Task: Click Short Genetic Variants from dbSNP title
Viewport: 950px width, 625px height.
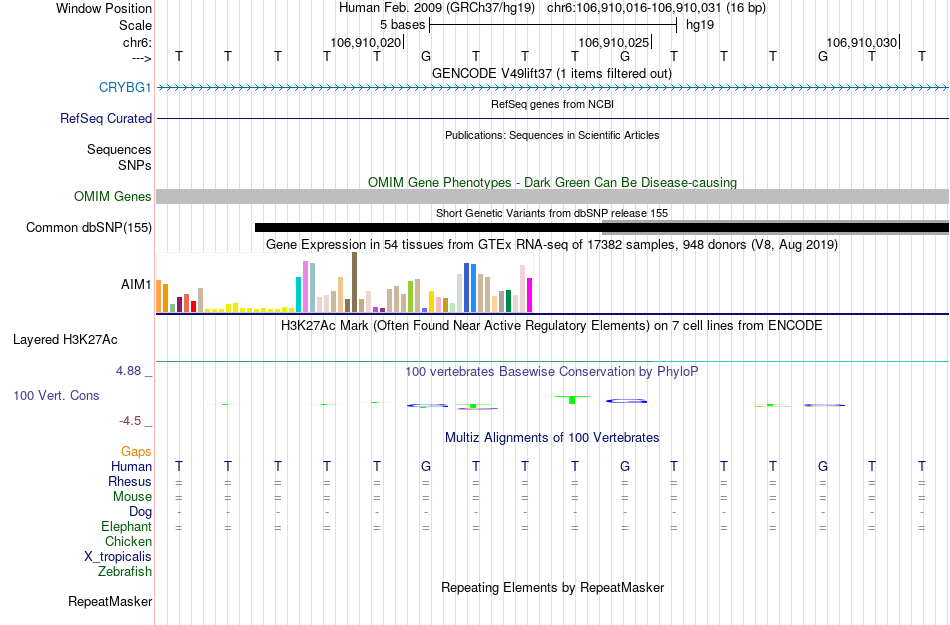Action: (552, 213)
